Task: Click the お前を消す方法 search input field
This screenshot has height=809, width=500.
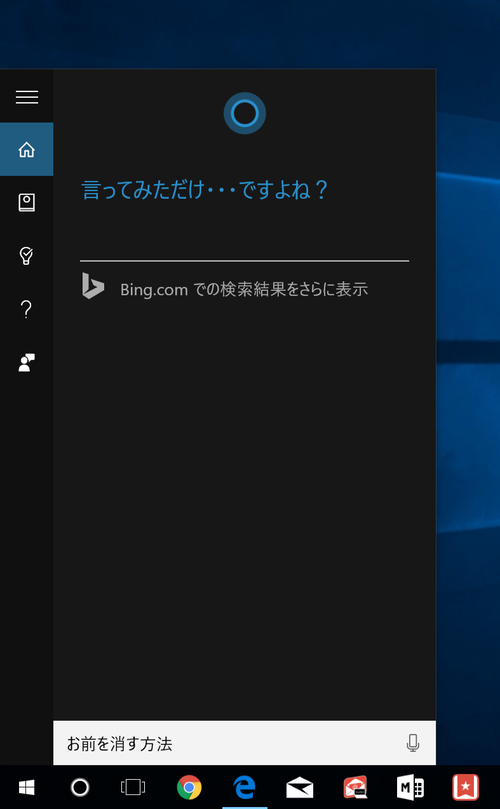Action: [x=245, y=743]
